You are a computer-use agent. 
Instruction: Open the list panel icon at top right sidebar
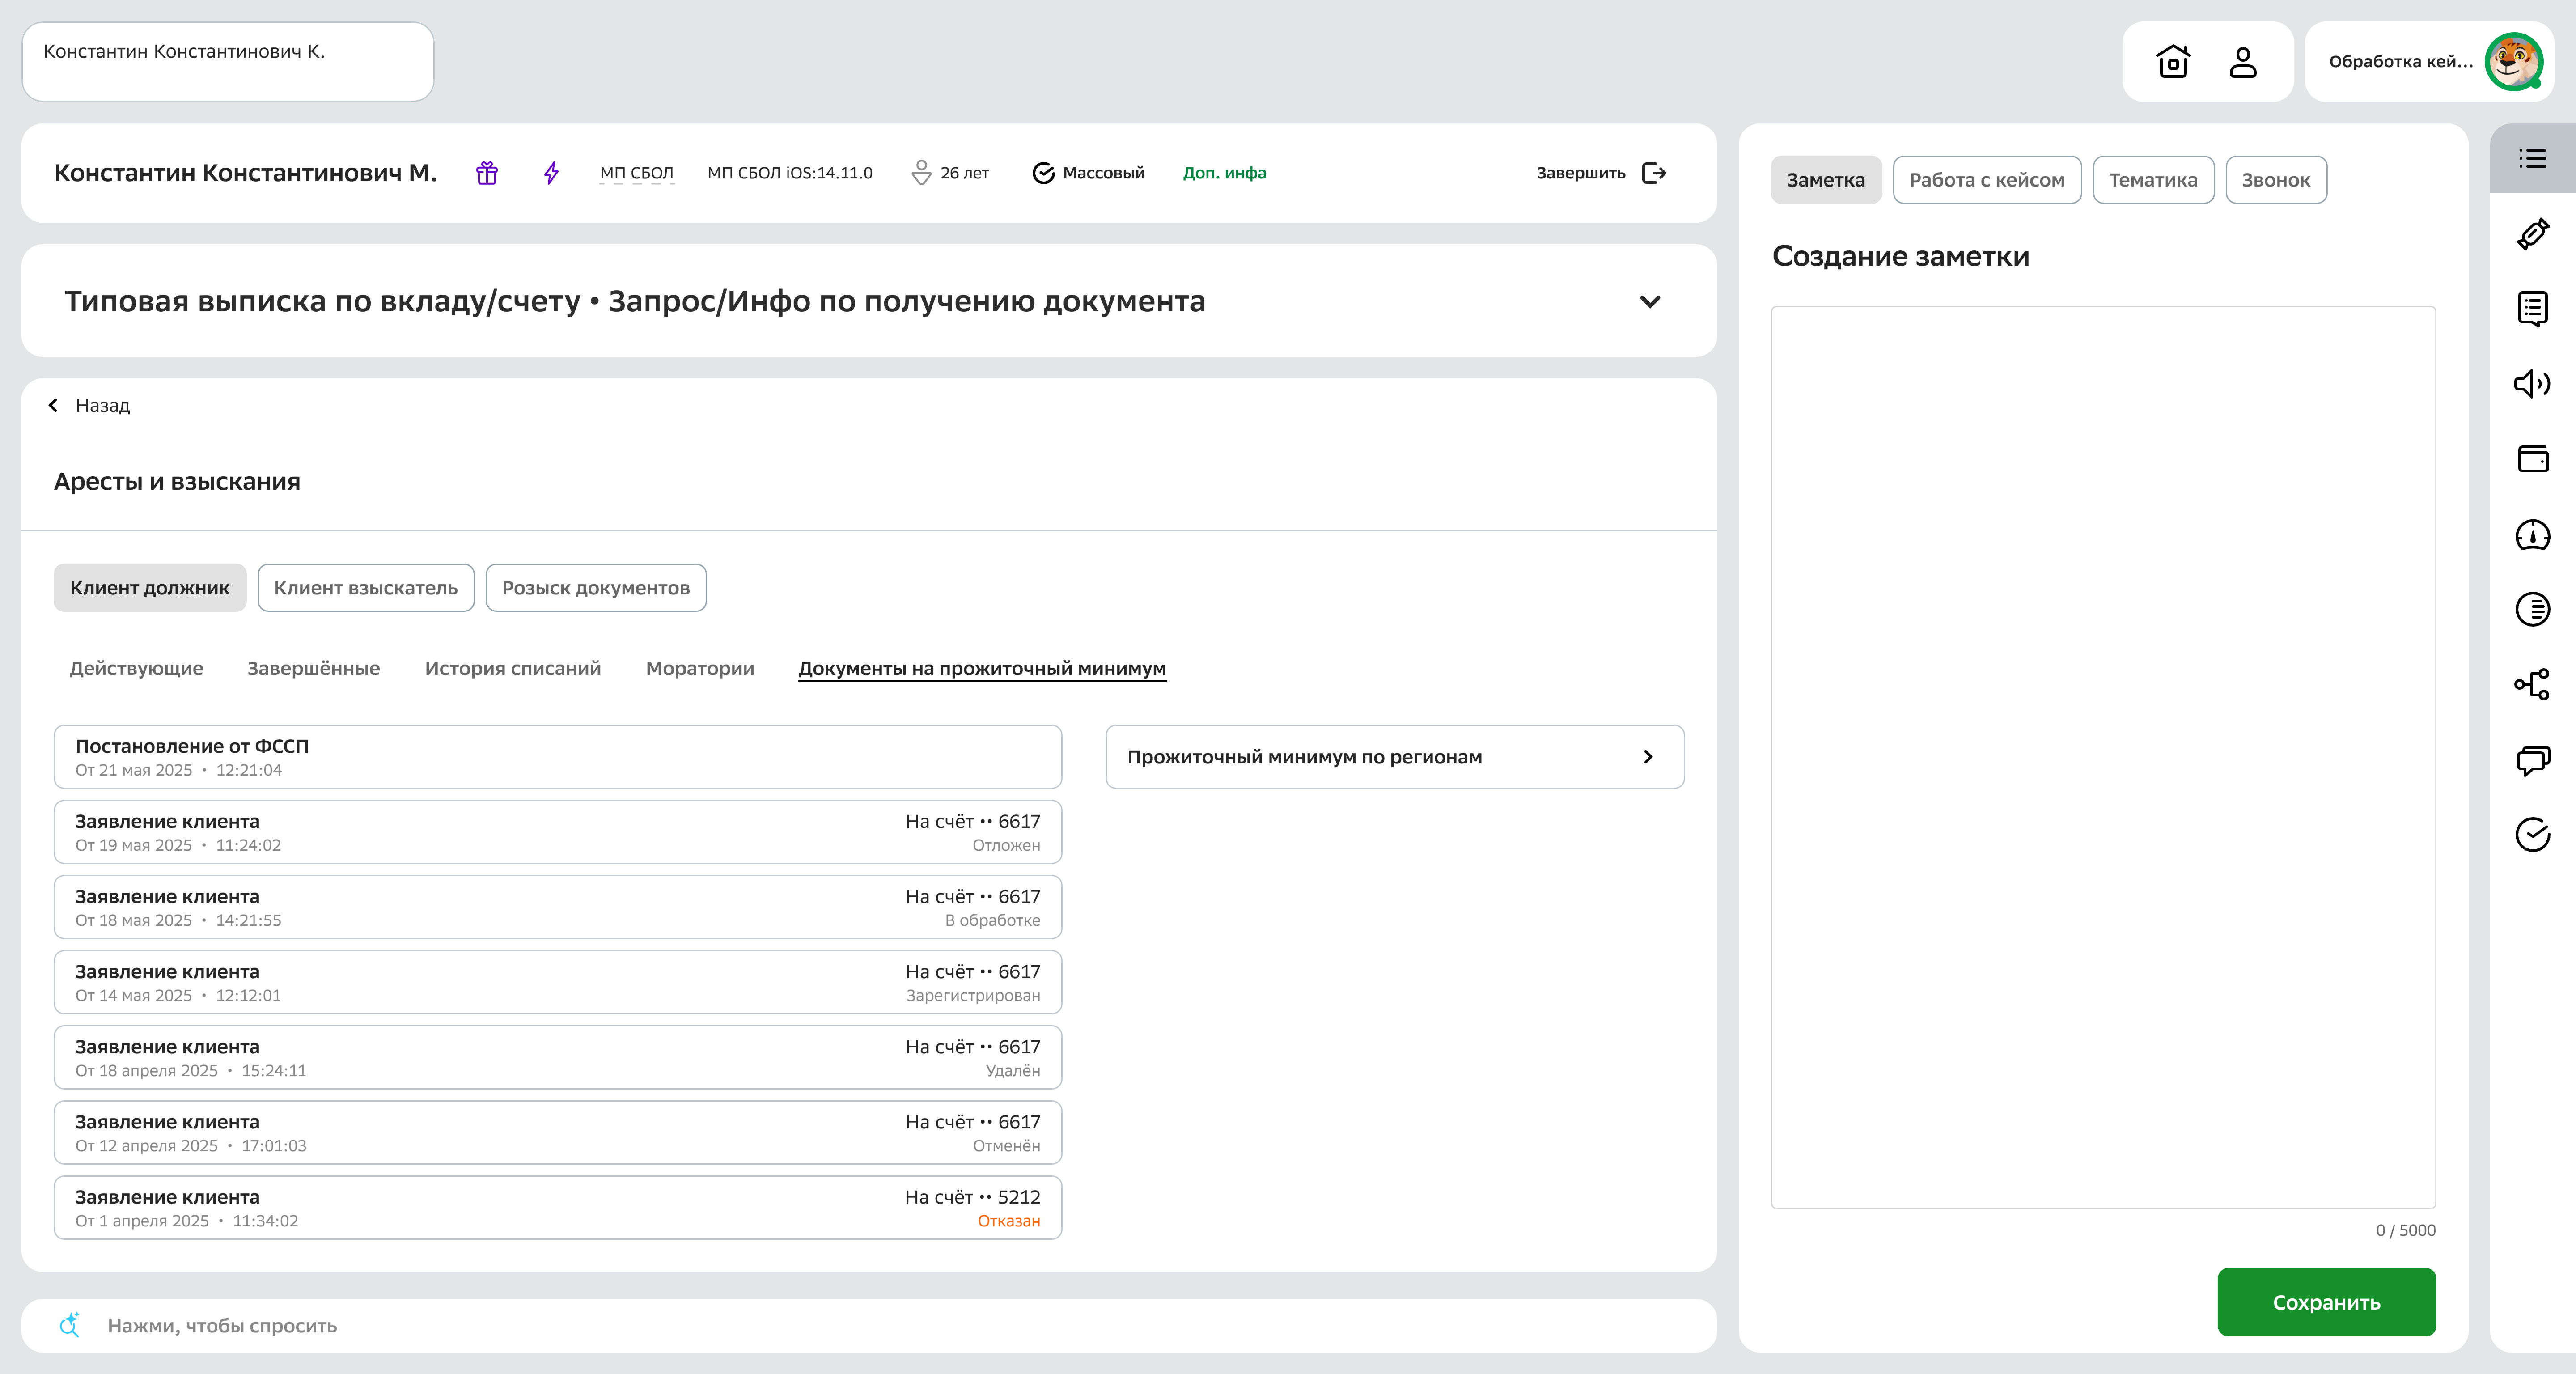pos(2533,159)
